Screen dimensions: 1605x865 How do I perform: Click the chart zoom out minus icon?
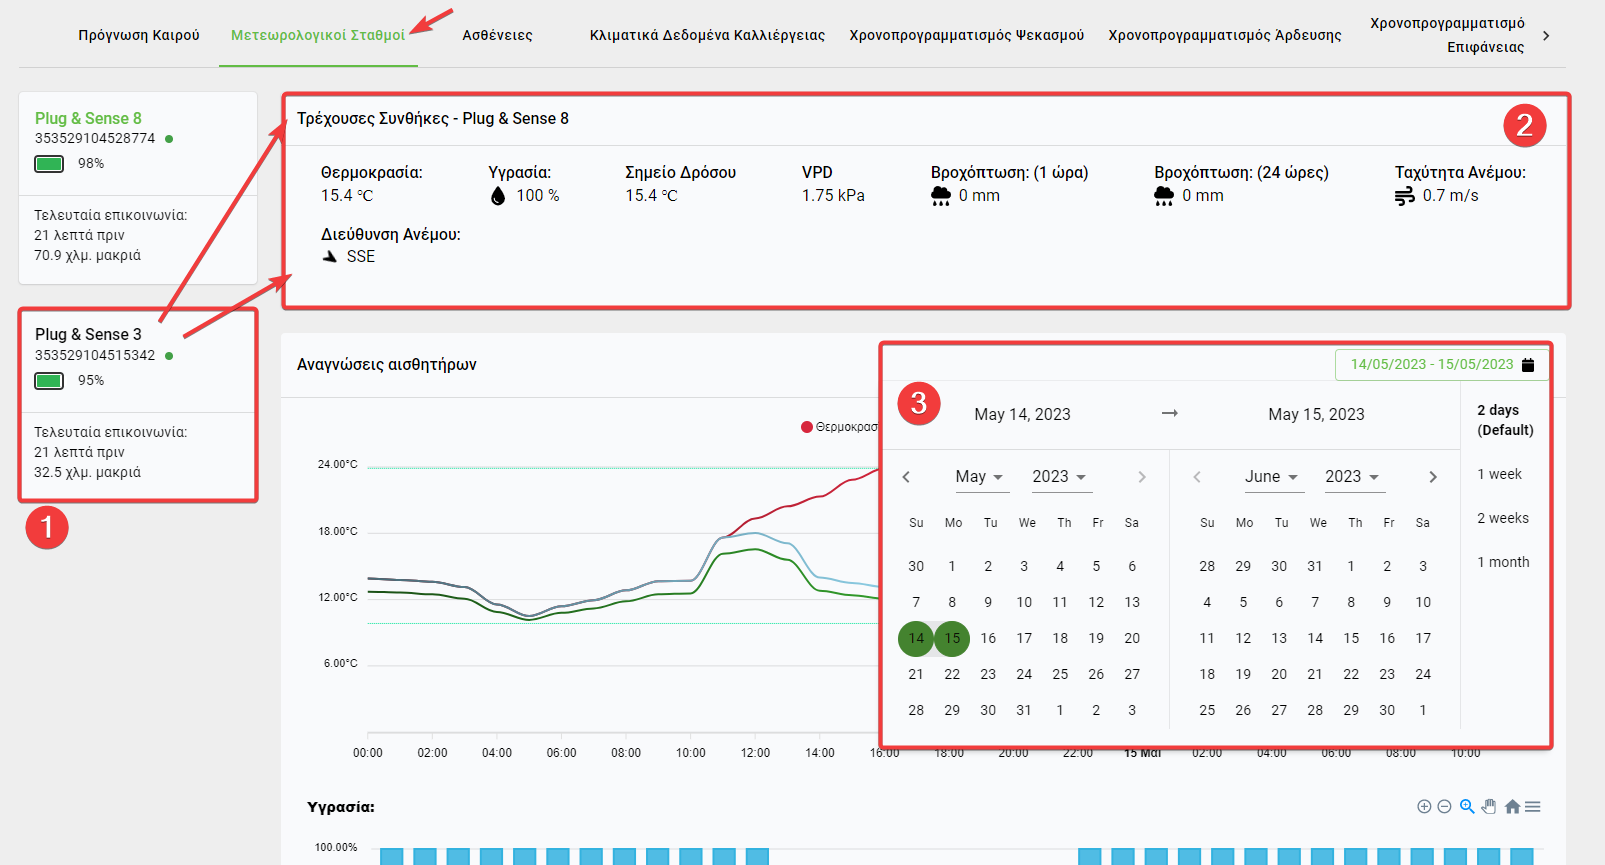click(1444, 807)
